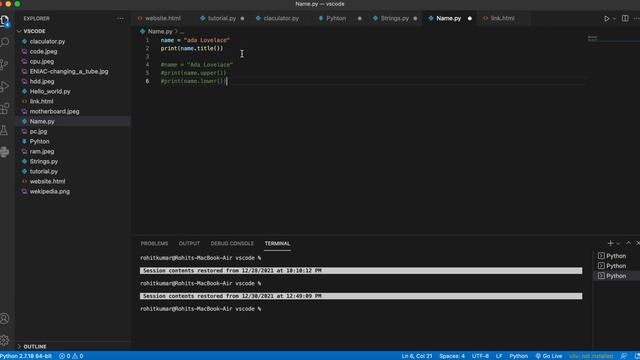640x360 pixels.
Task: Change language mode via Python status item
Action: click(x=518, y=356)
